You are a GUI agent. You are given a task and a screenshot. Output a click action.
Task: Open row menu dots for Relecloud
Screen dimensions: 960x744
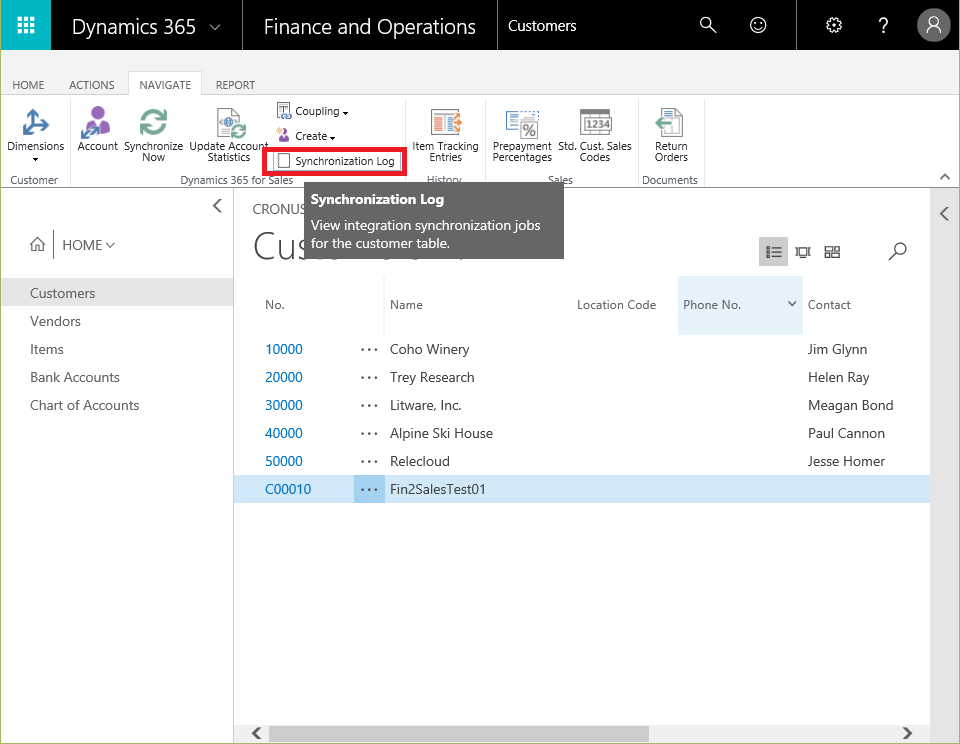369,461
